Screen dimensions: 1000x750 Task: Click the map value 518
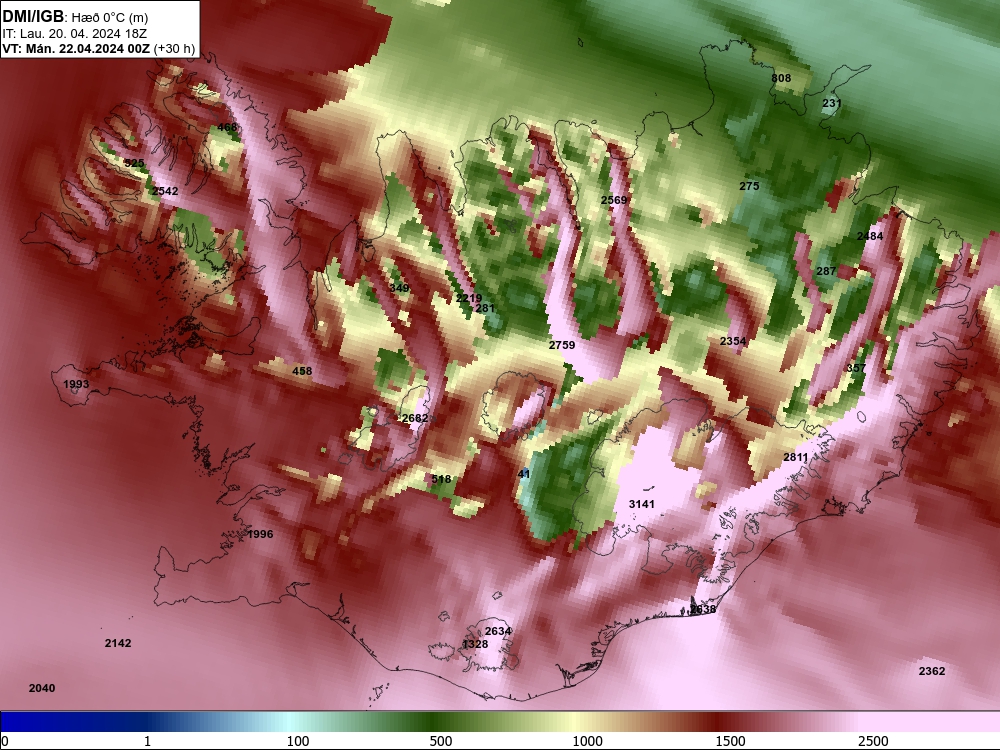coord(441,479)
